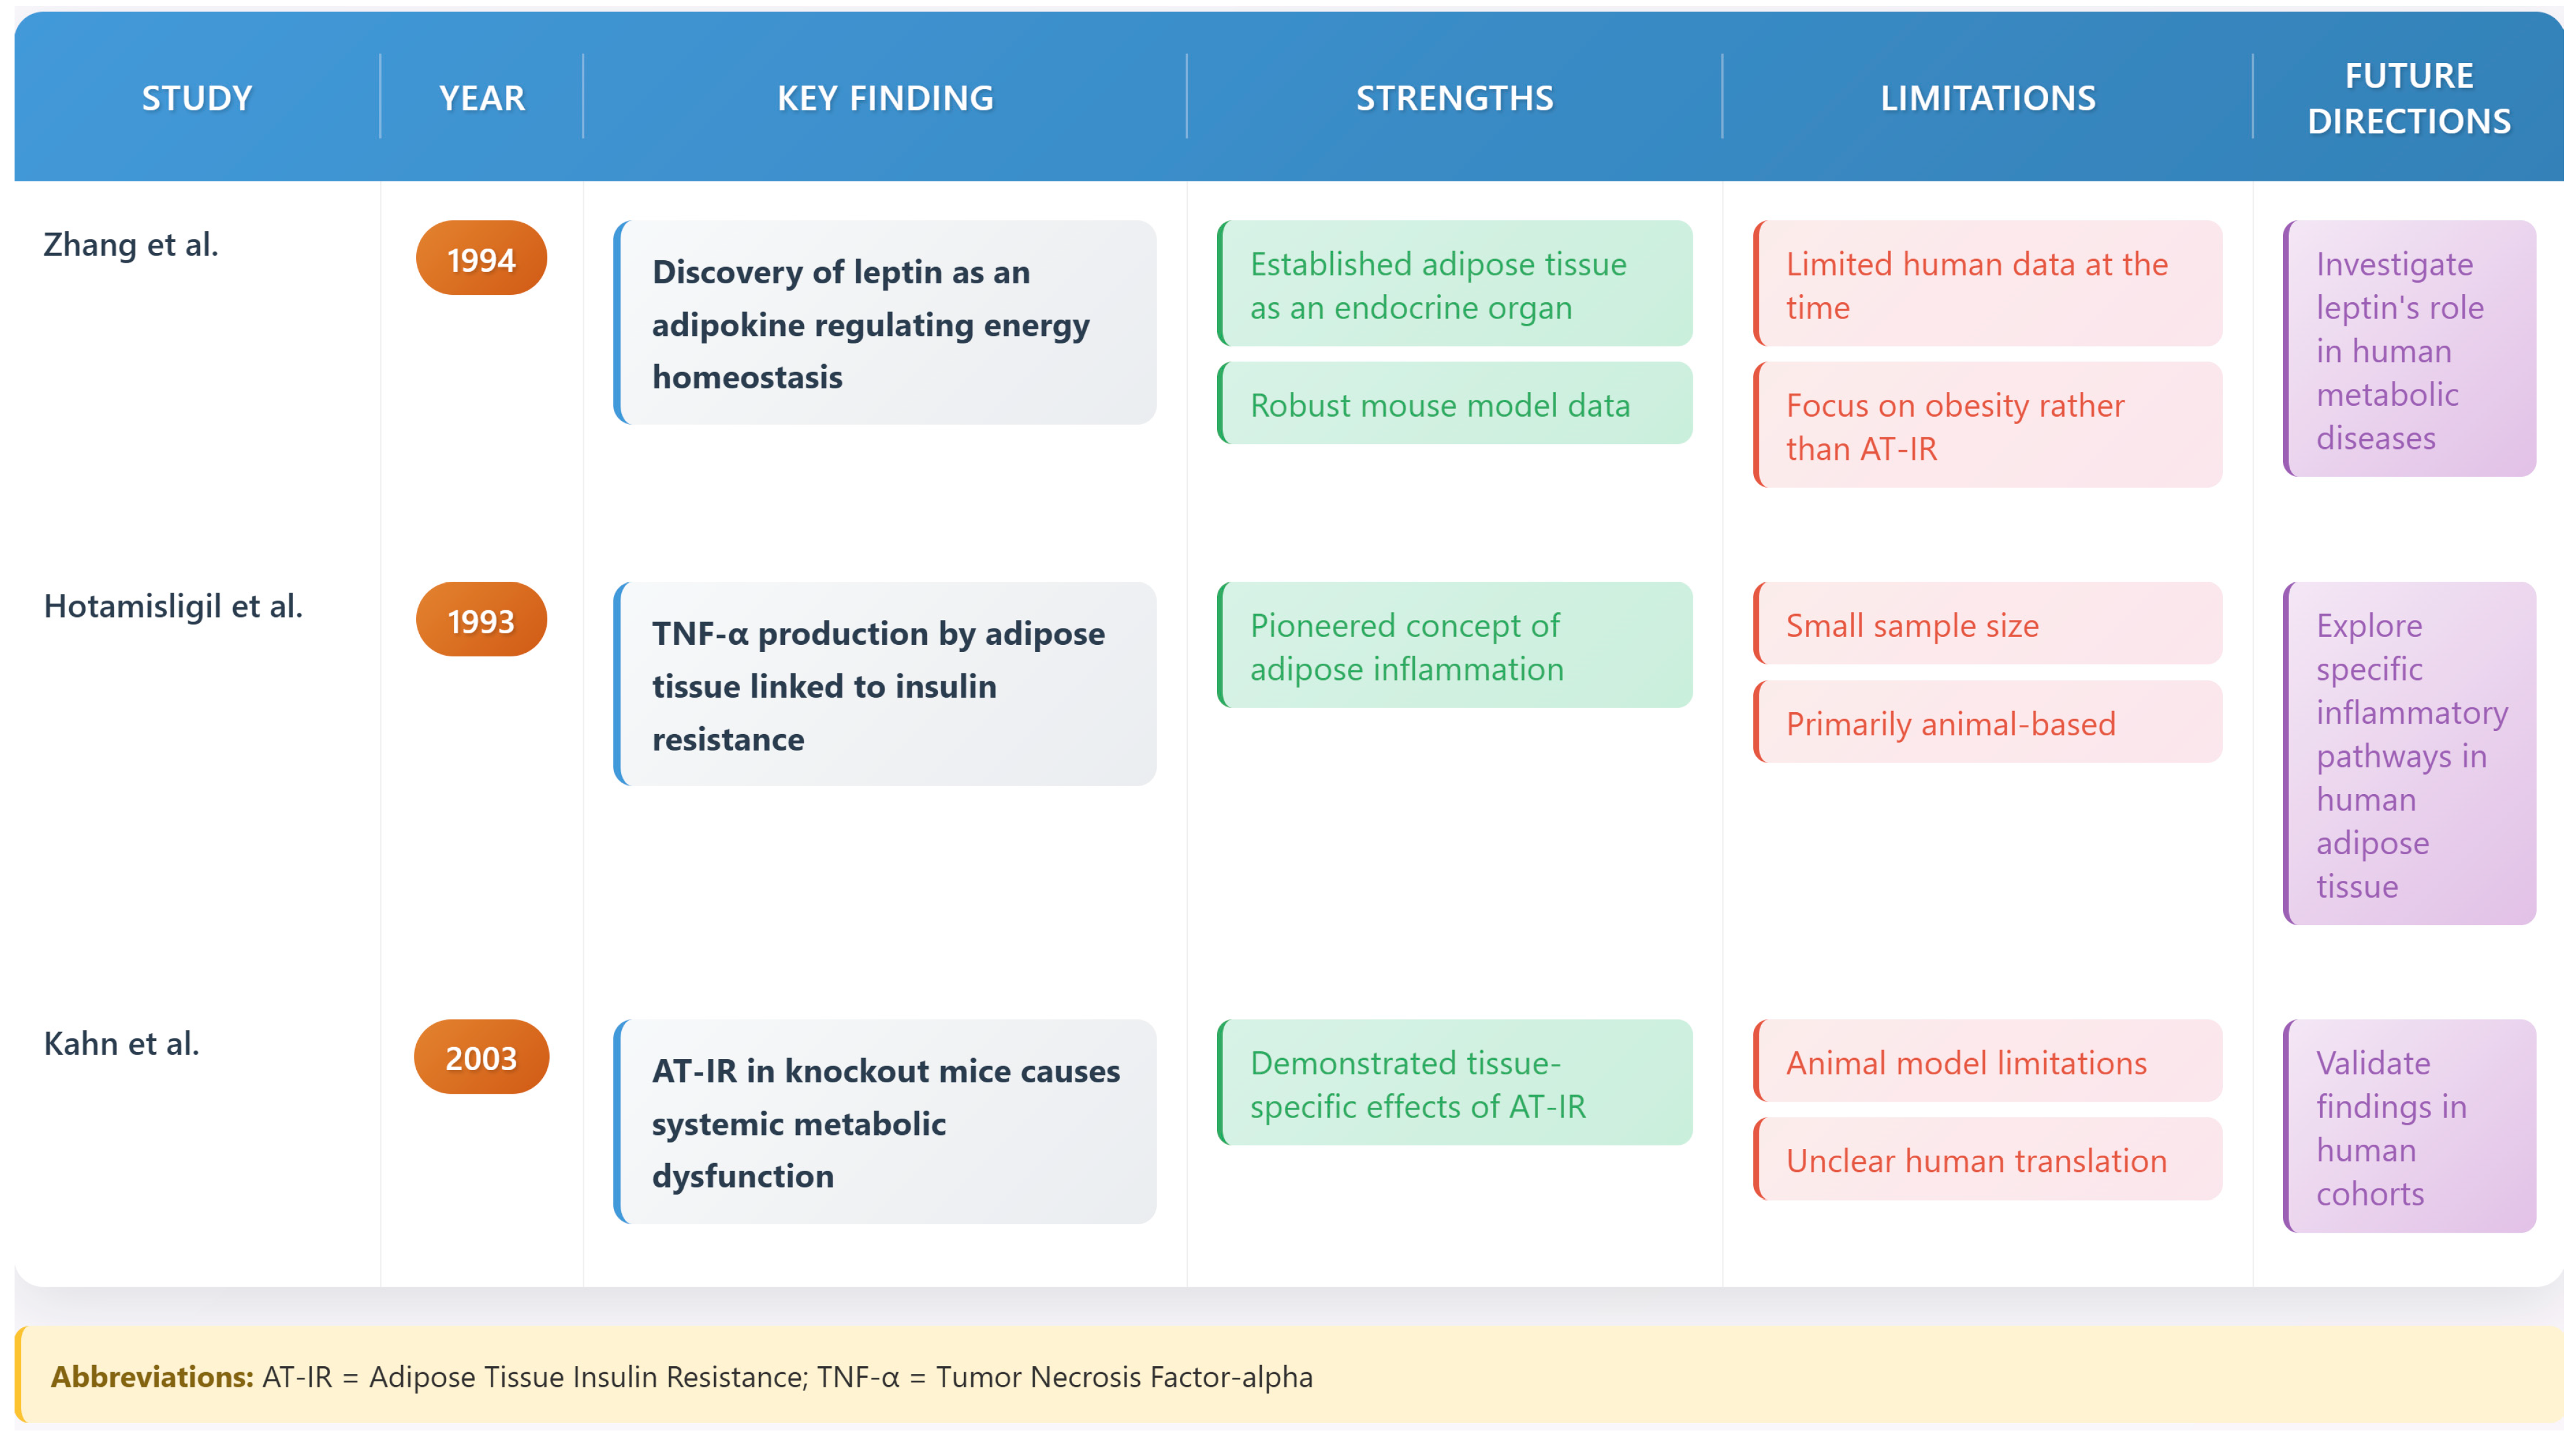This screenshot has height=1442, width=2576.
Task: Select the Kahn et al. study name
Action: (122, 1044)
